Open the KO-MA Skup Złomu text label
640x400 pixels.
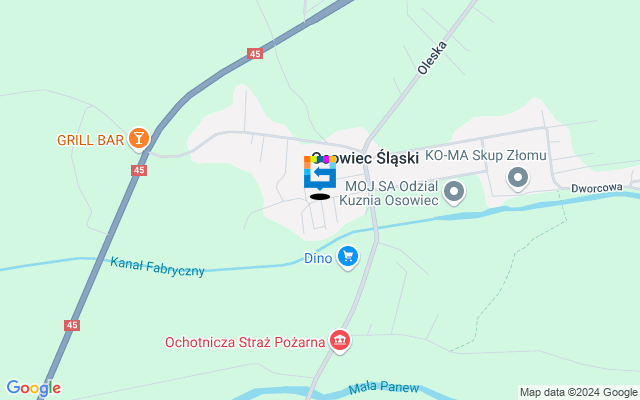(x=486, y=156)
